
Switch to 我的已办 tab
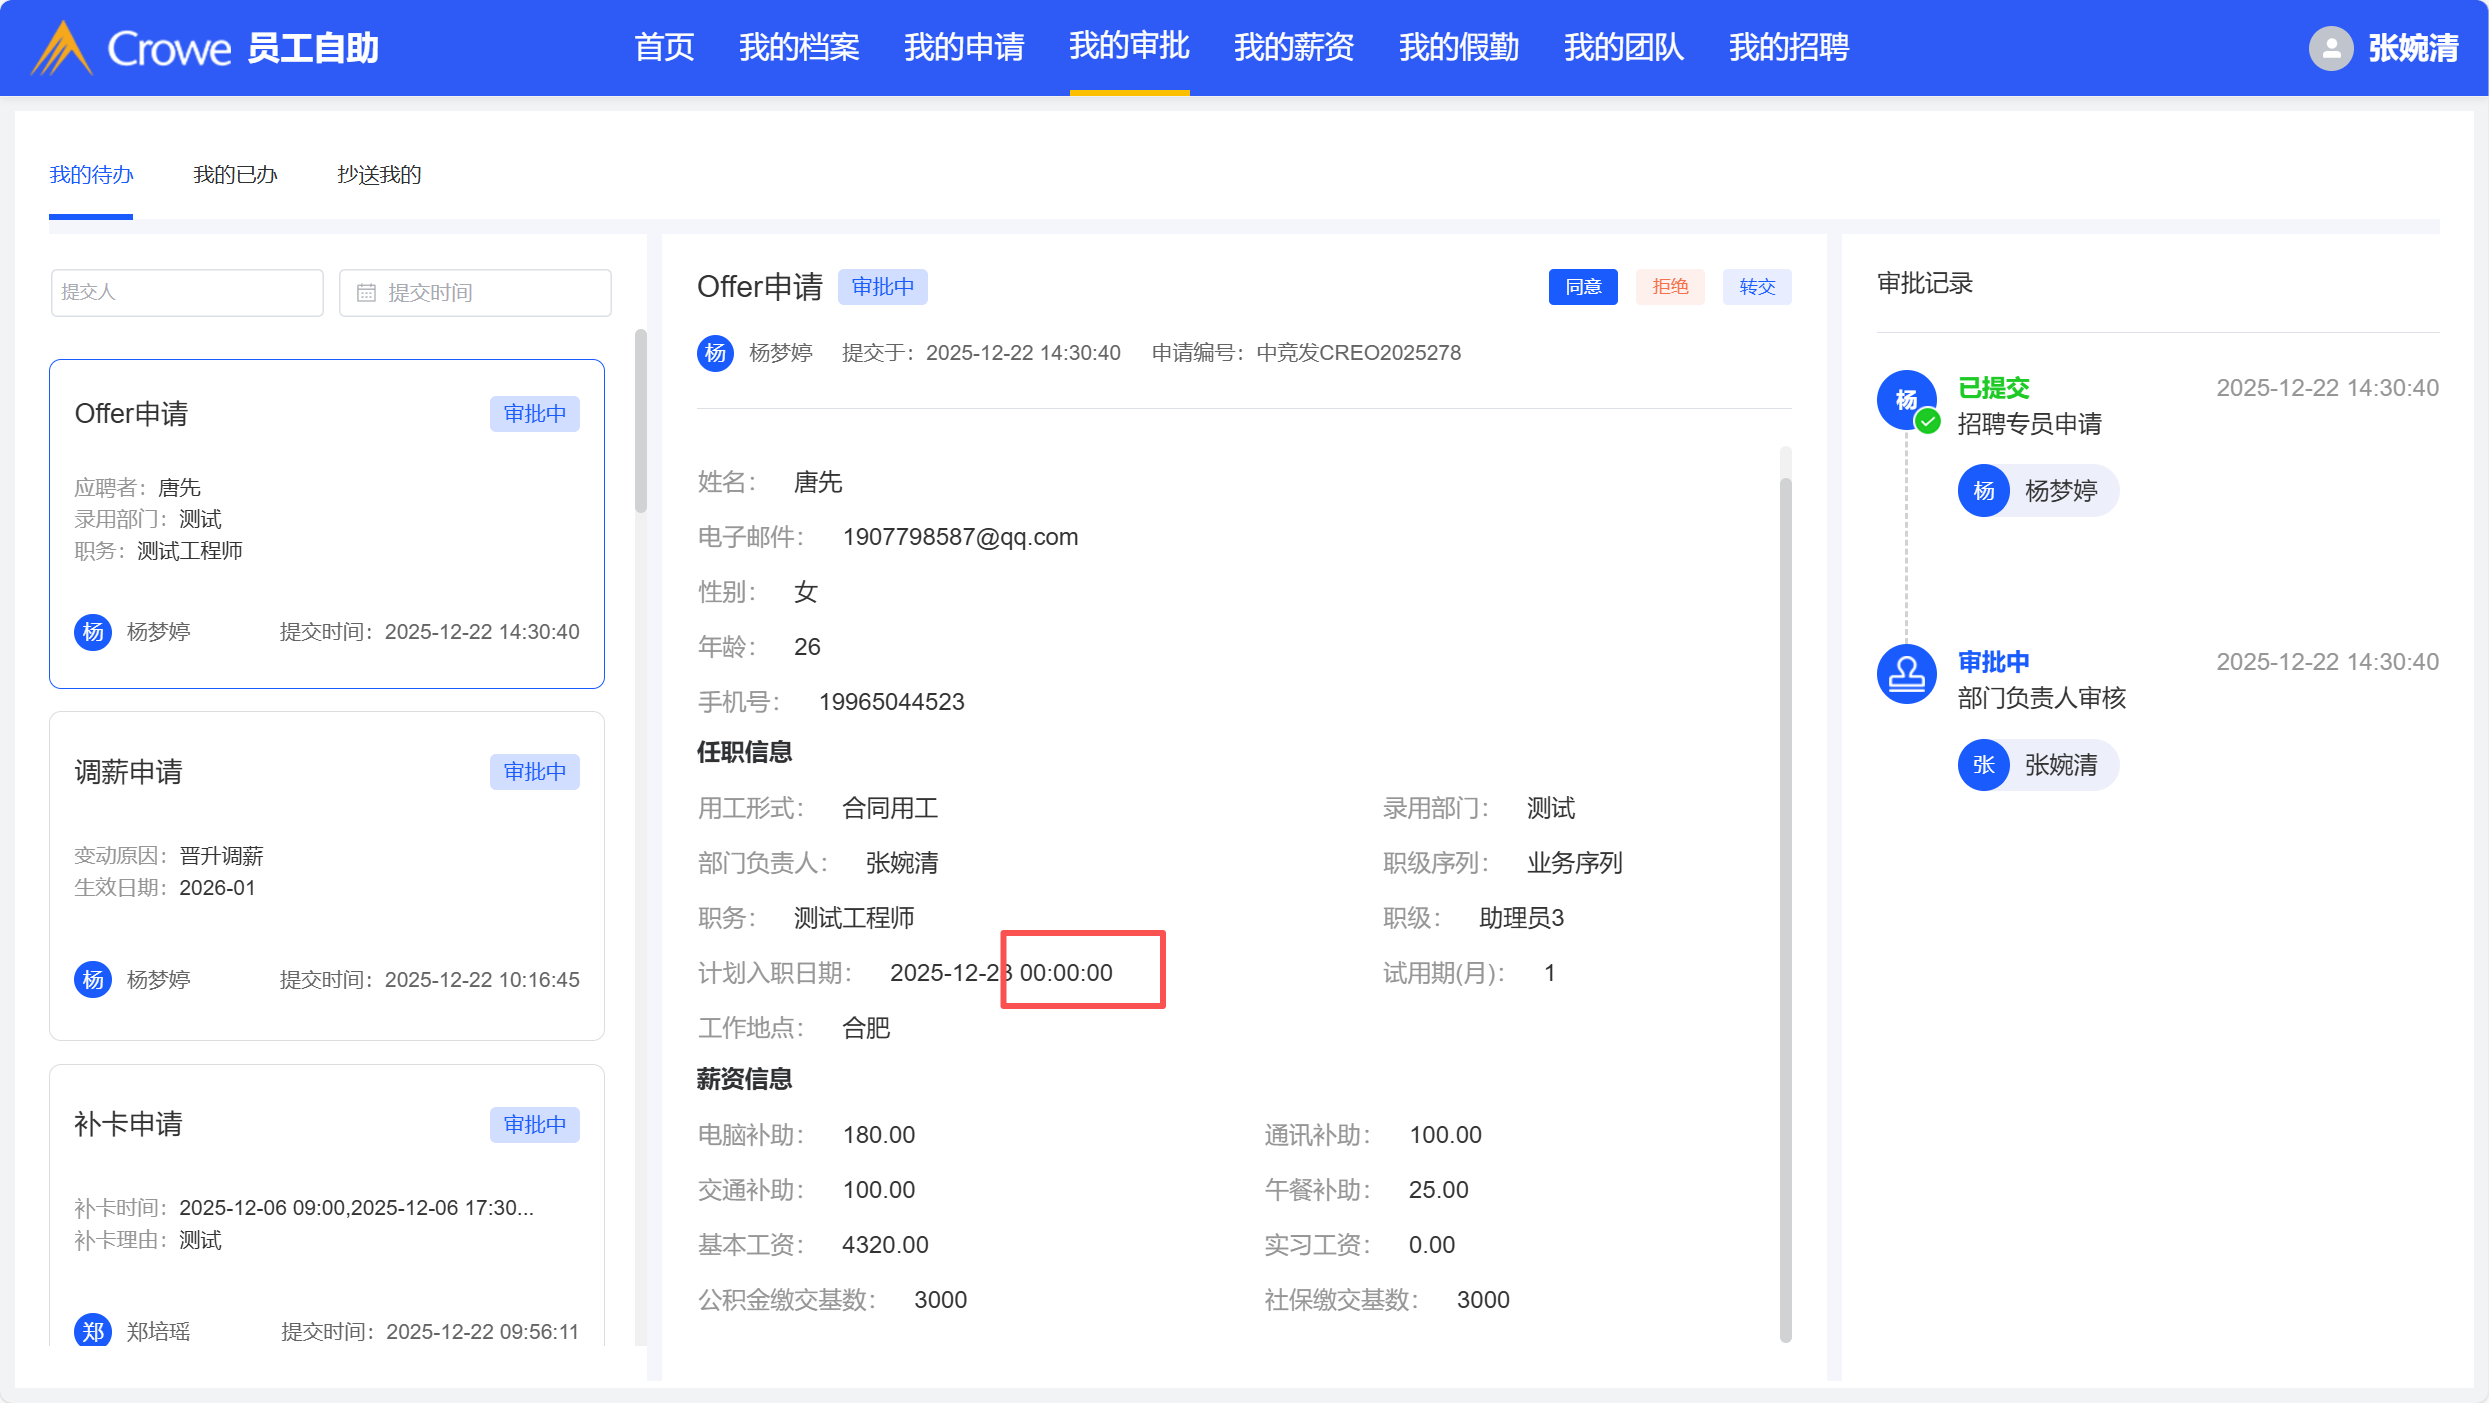tap(235, 175)
